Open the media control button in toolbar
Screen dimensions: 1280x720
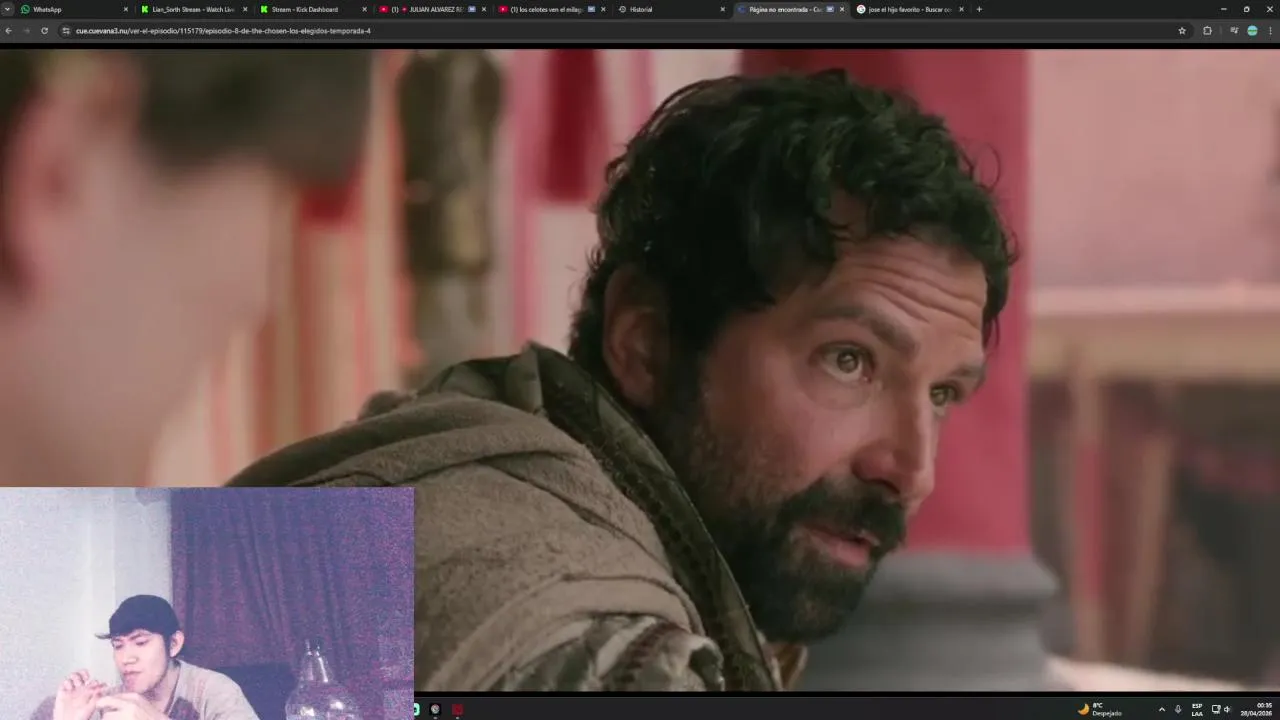[x=1234, y=31]
